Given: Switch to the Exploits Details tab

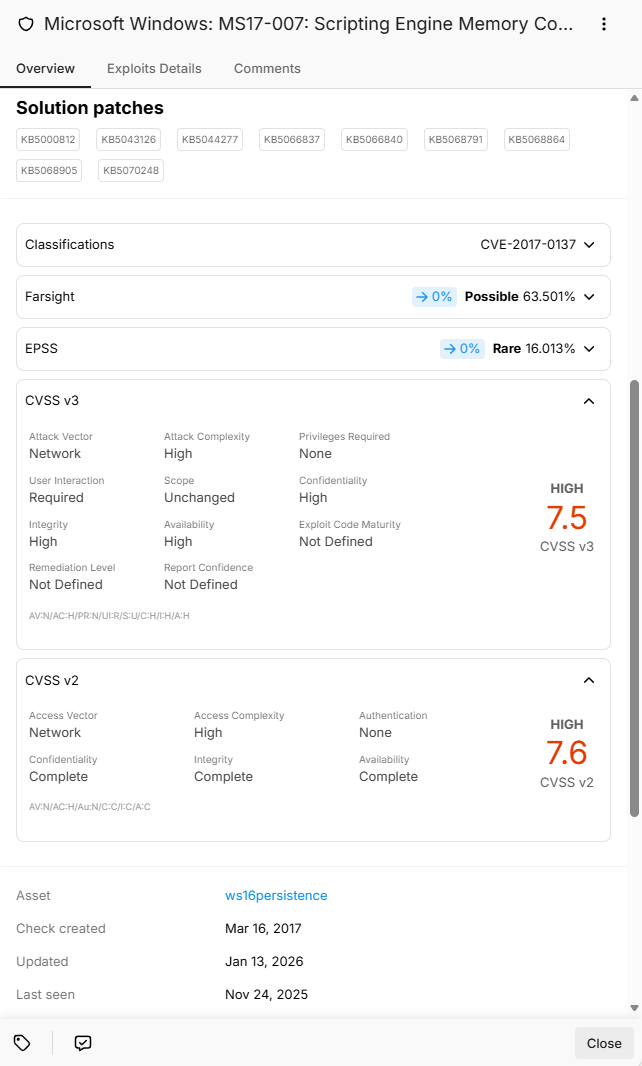Looking at the screenshot, I should coord(154,69).
